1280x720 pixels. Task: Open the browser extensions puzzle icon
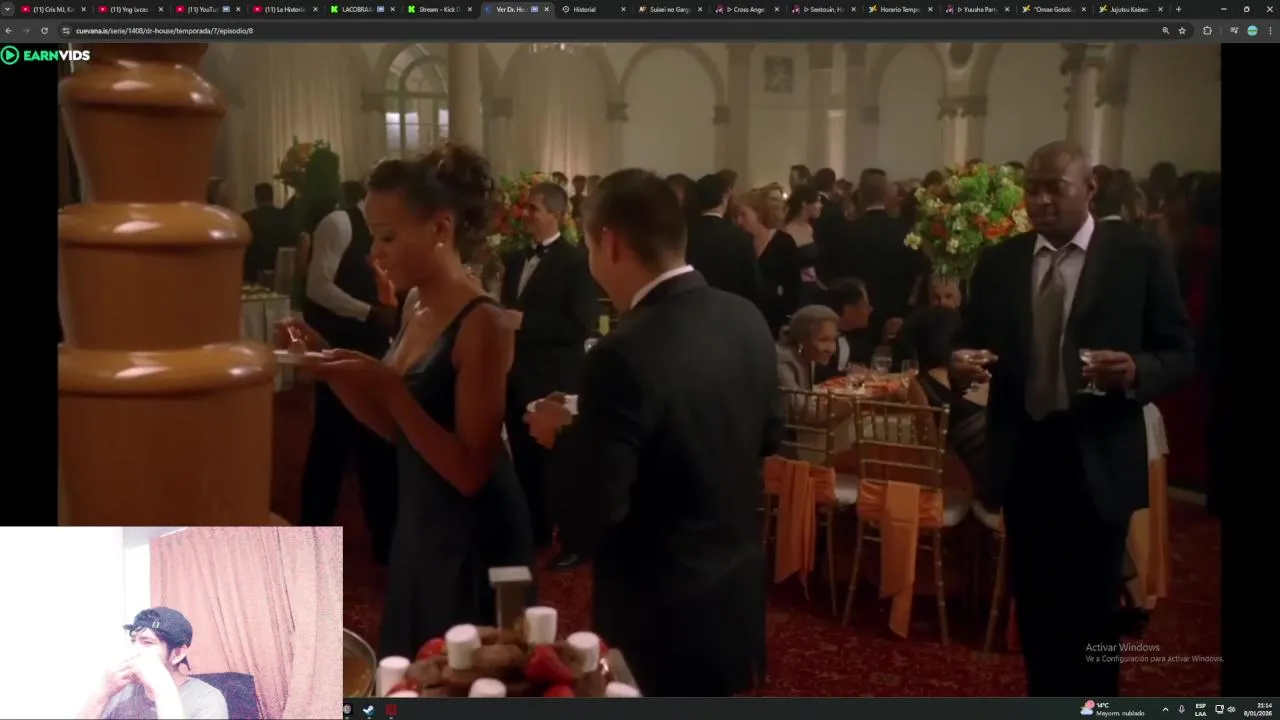[x=1207, y=31]
